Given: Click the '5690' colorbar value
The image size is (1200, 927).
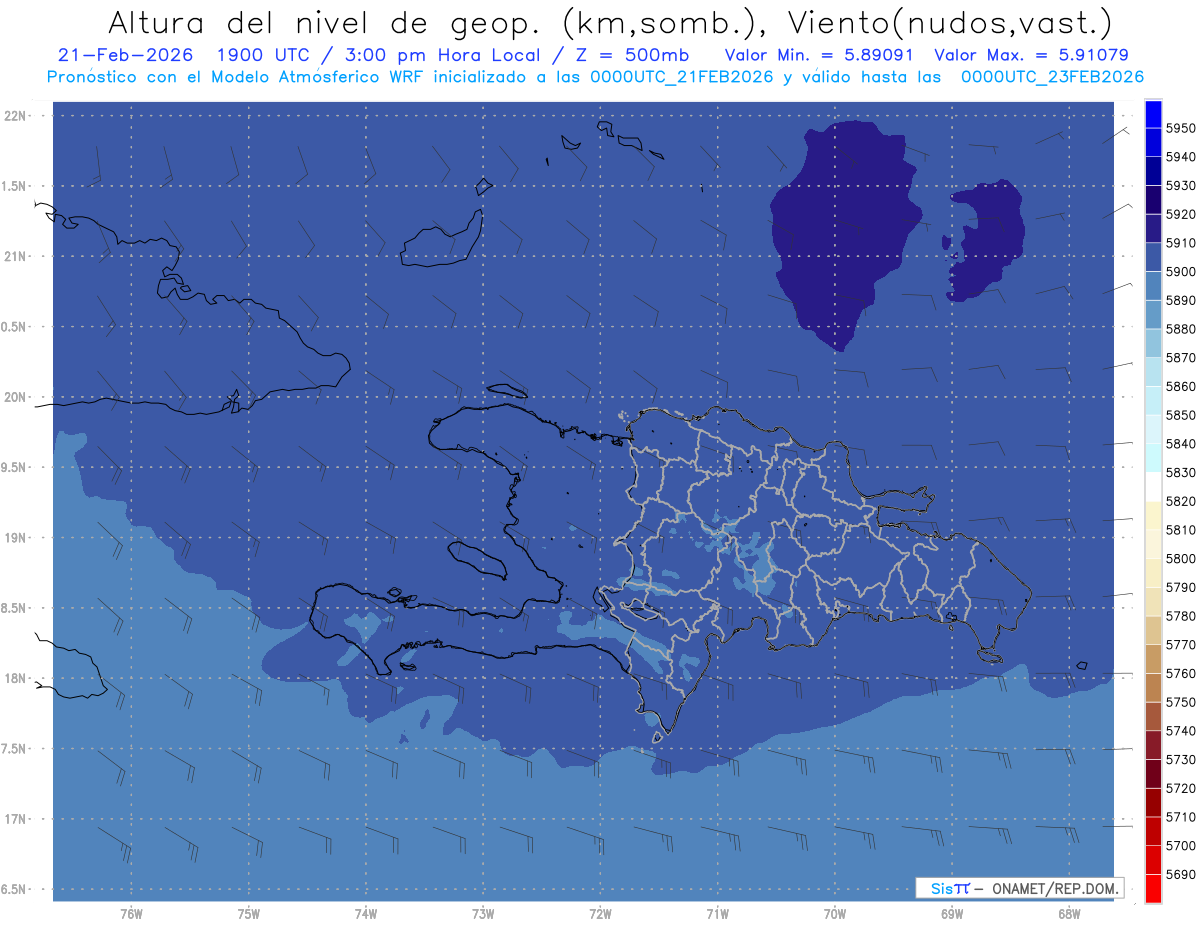Looking at the screenshot, I should 1180,875.
